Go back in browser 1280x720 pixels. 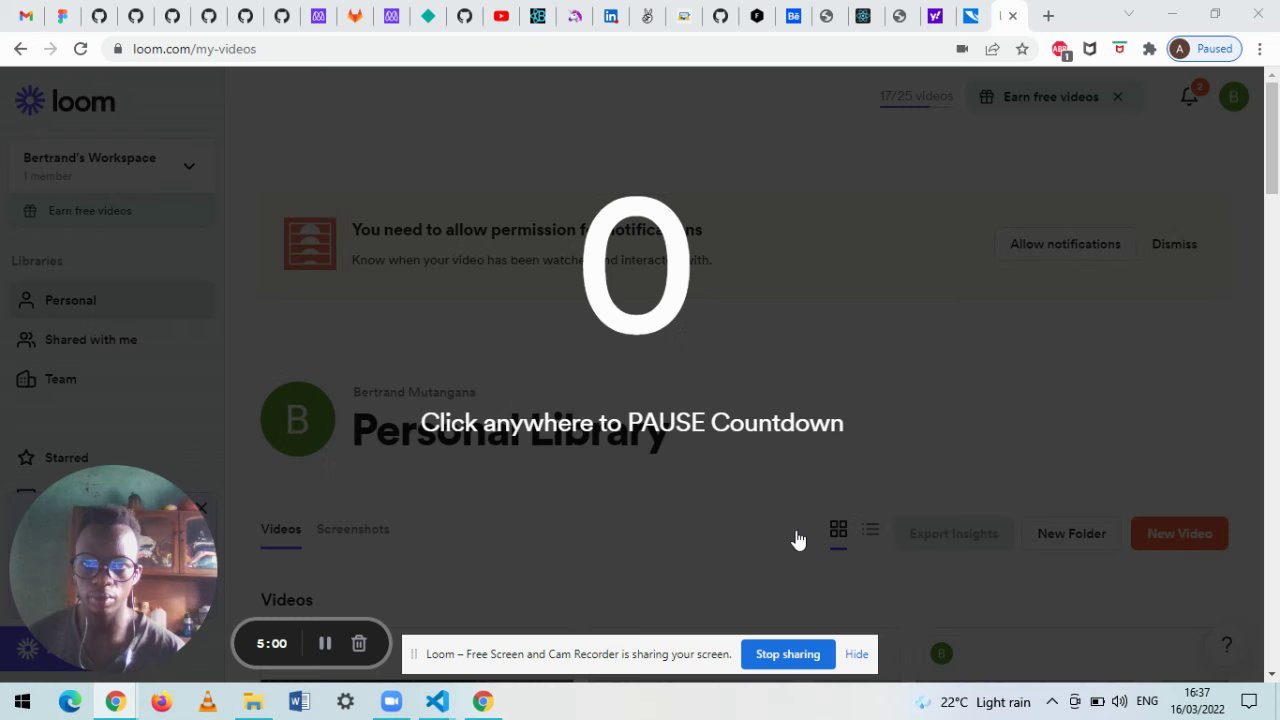pos(20,48)
